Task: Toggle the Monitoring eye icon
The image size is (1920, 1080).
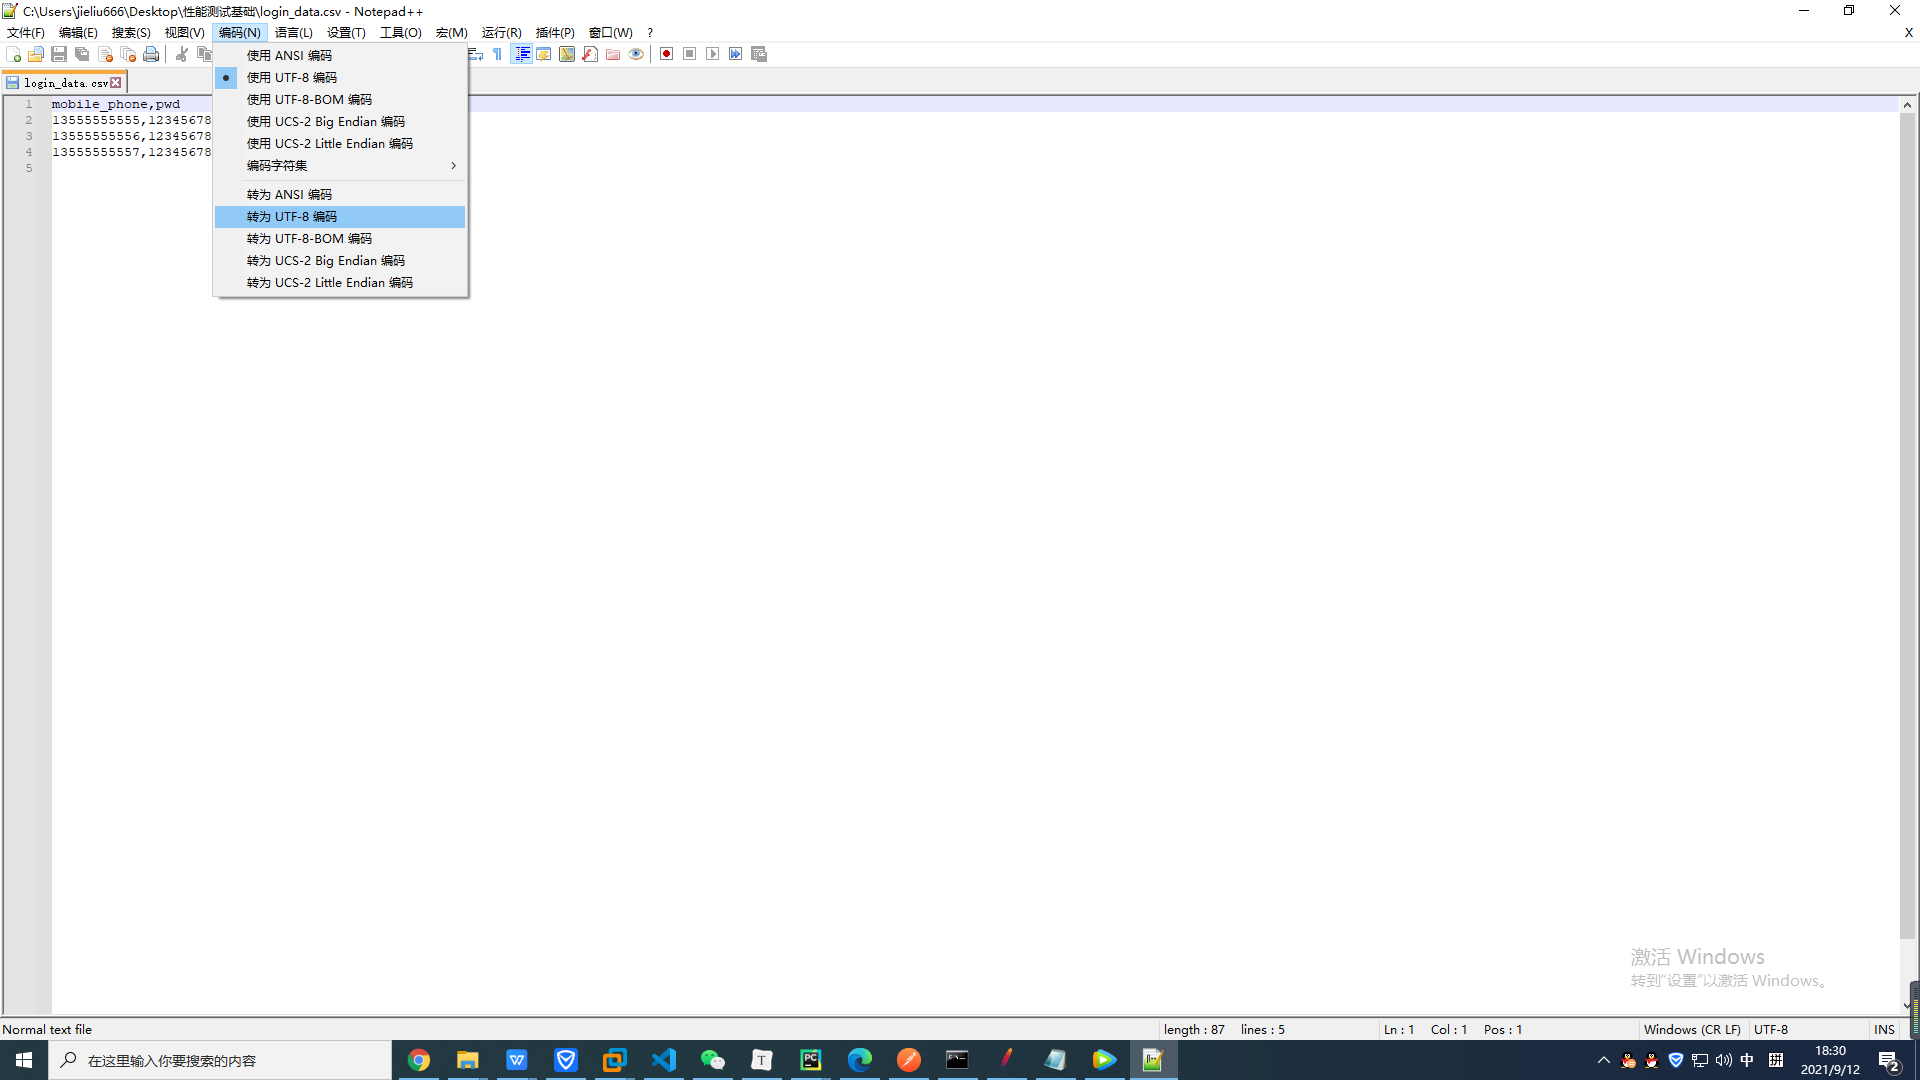Action: coord(636,54)
